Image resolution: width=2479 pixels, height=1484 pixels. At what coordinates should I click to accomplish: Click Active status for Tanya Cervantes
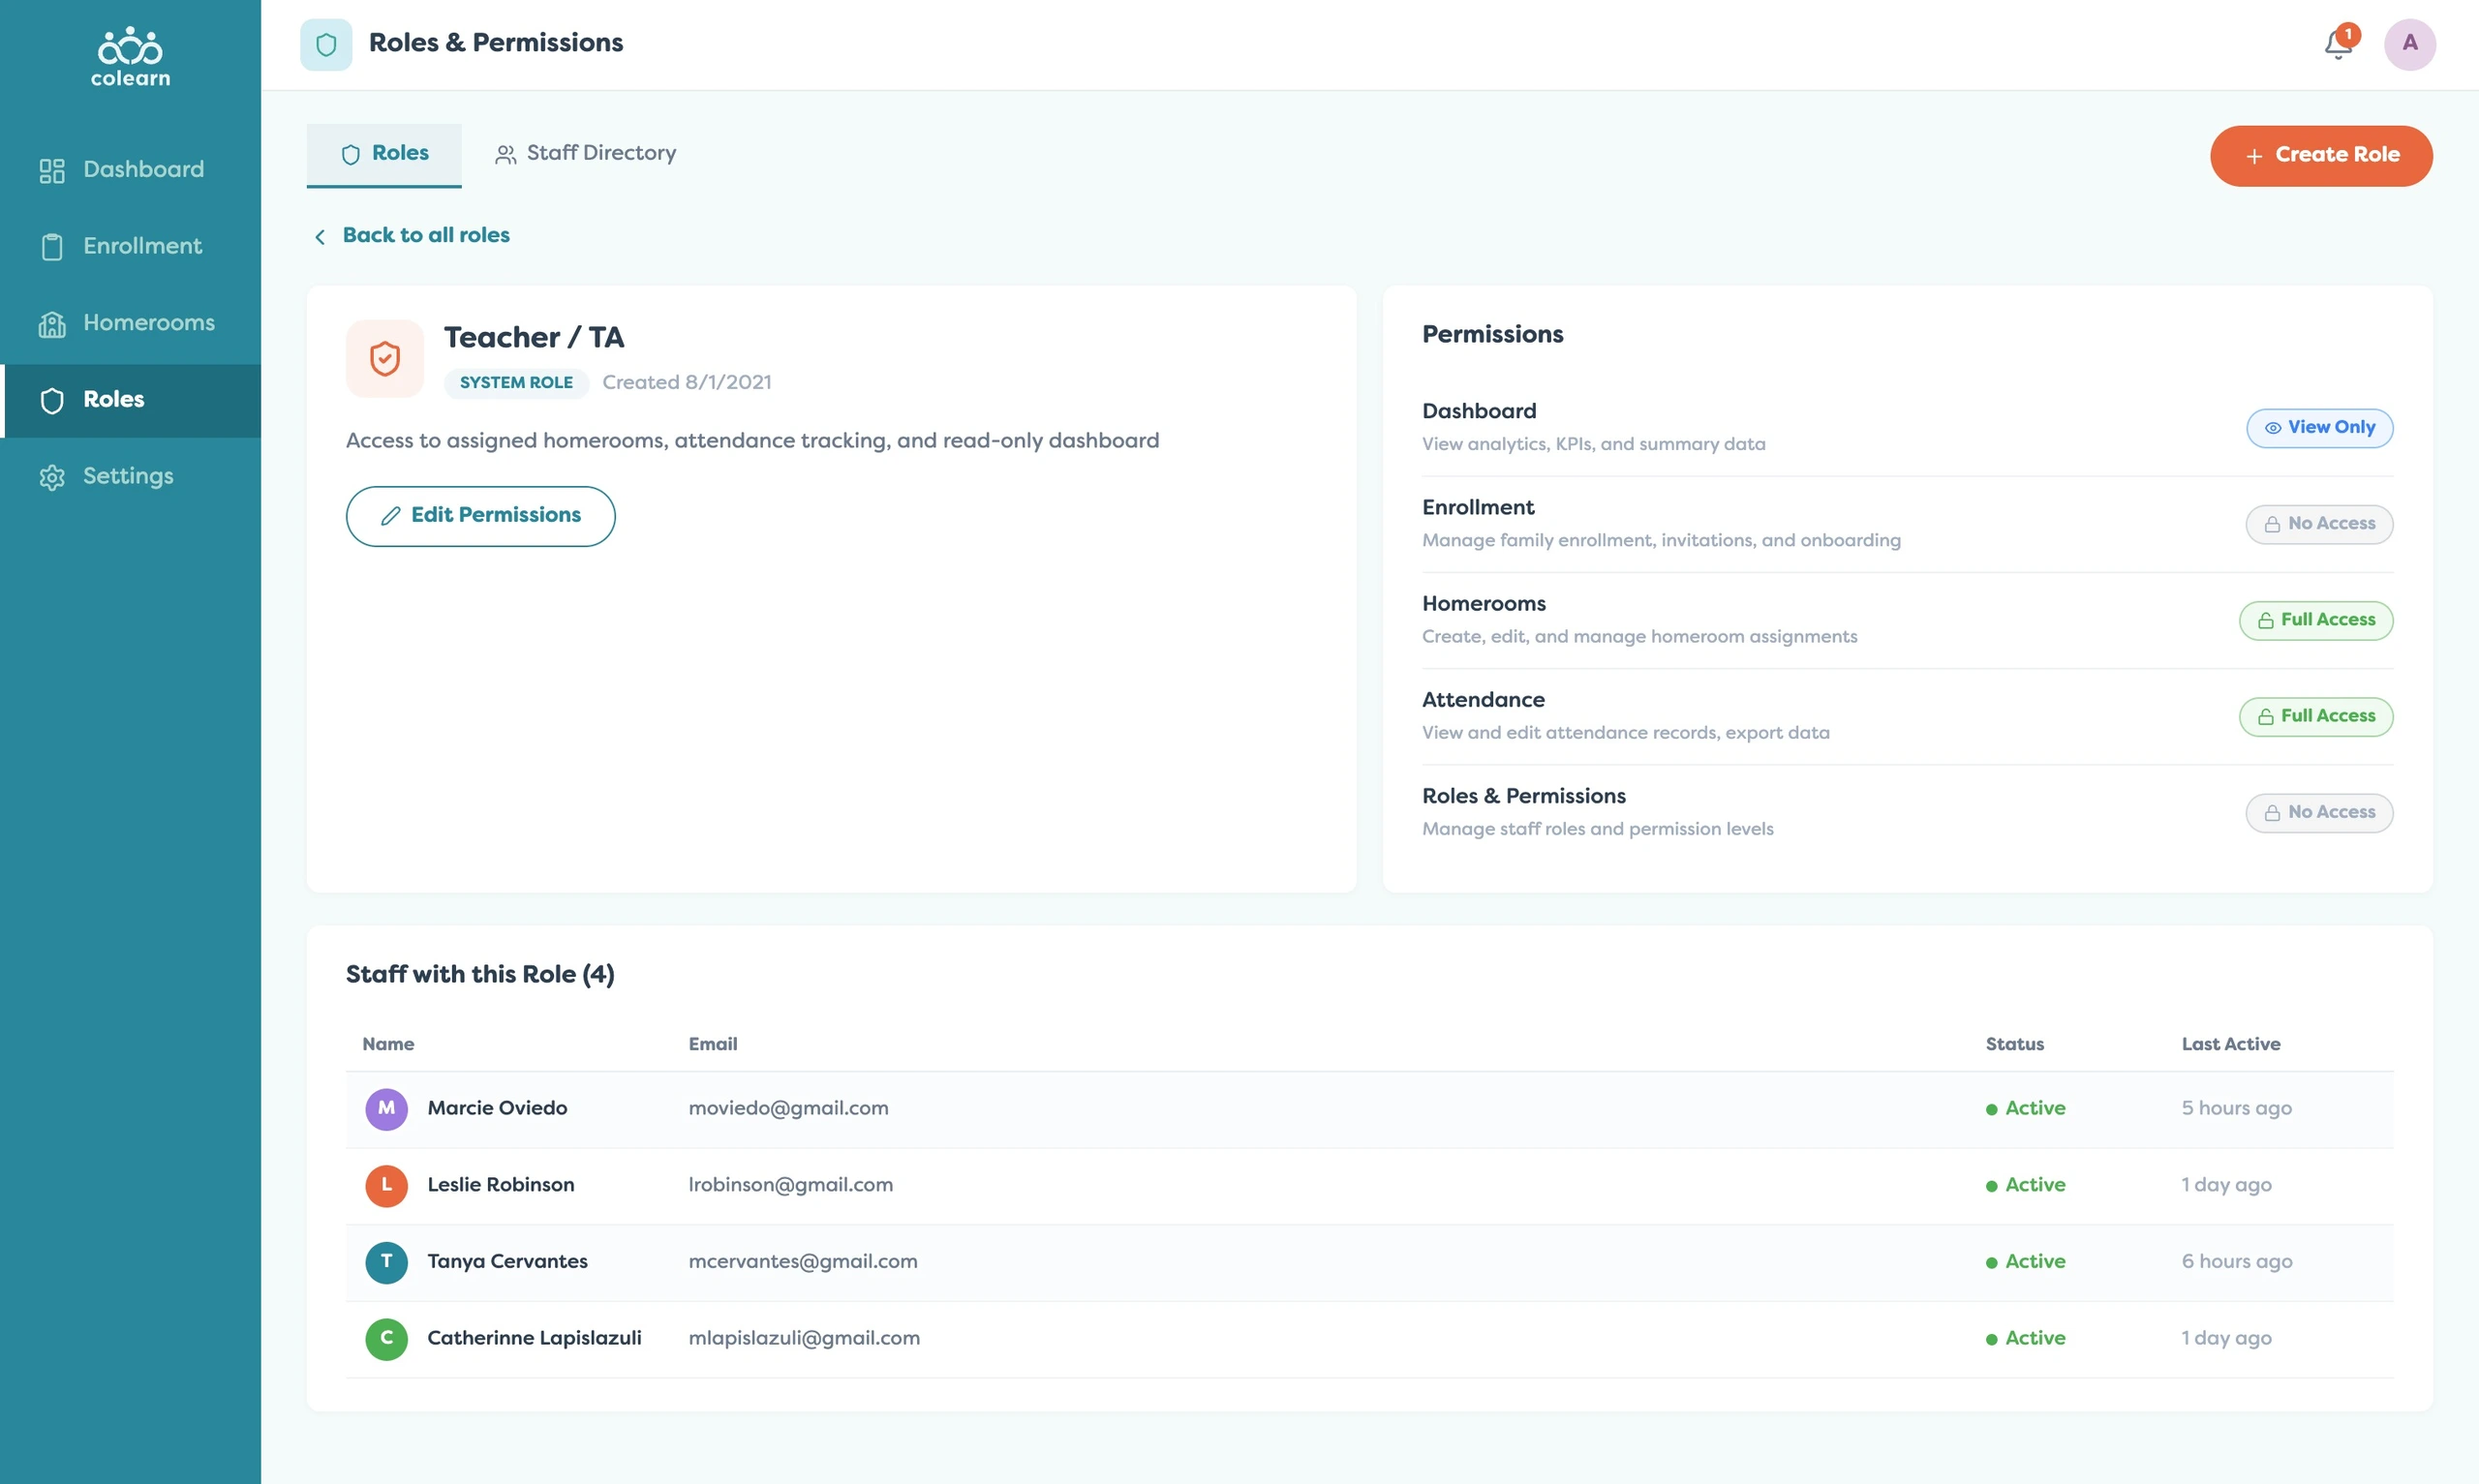pos(2025,1262)
